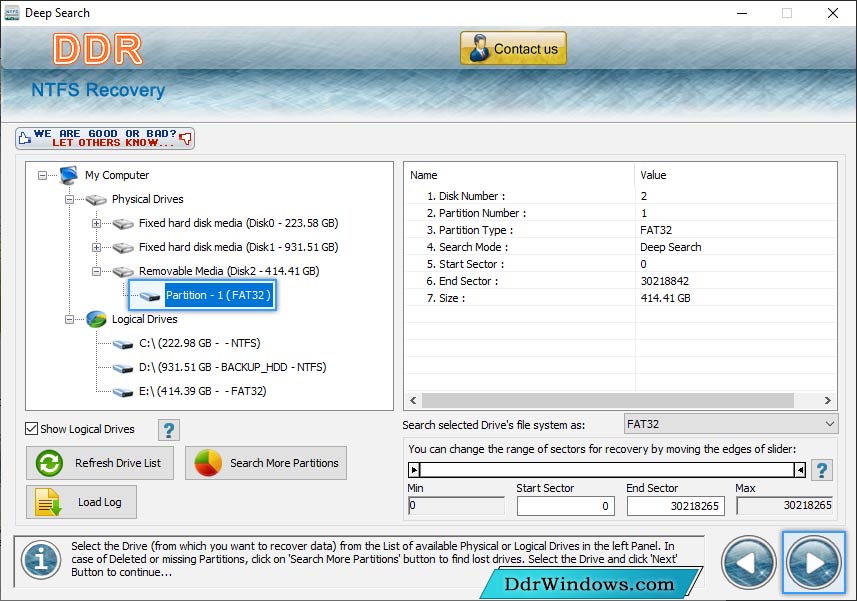The width and height of the screenshot is (857, 601).
Task: Click the '5. Start Sector :' row label
Action: tap(466, 264)
